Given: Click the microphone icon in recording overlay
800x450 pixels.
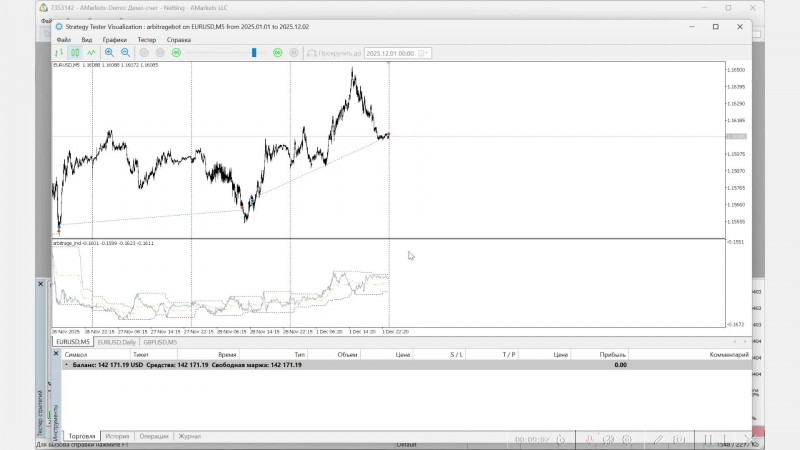Looking at the screenshot, I should pos(589,439).
